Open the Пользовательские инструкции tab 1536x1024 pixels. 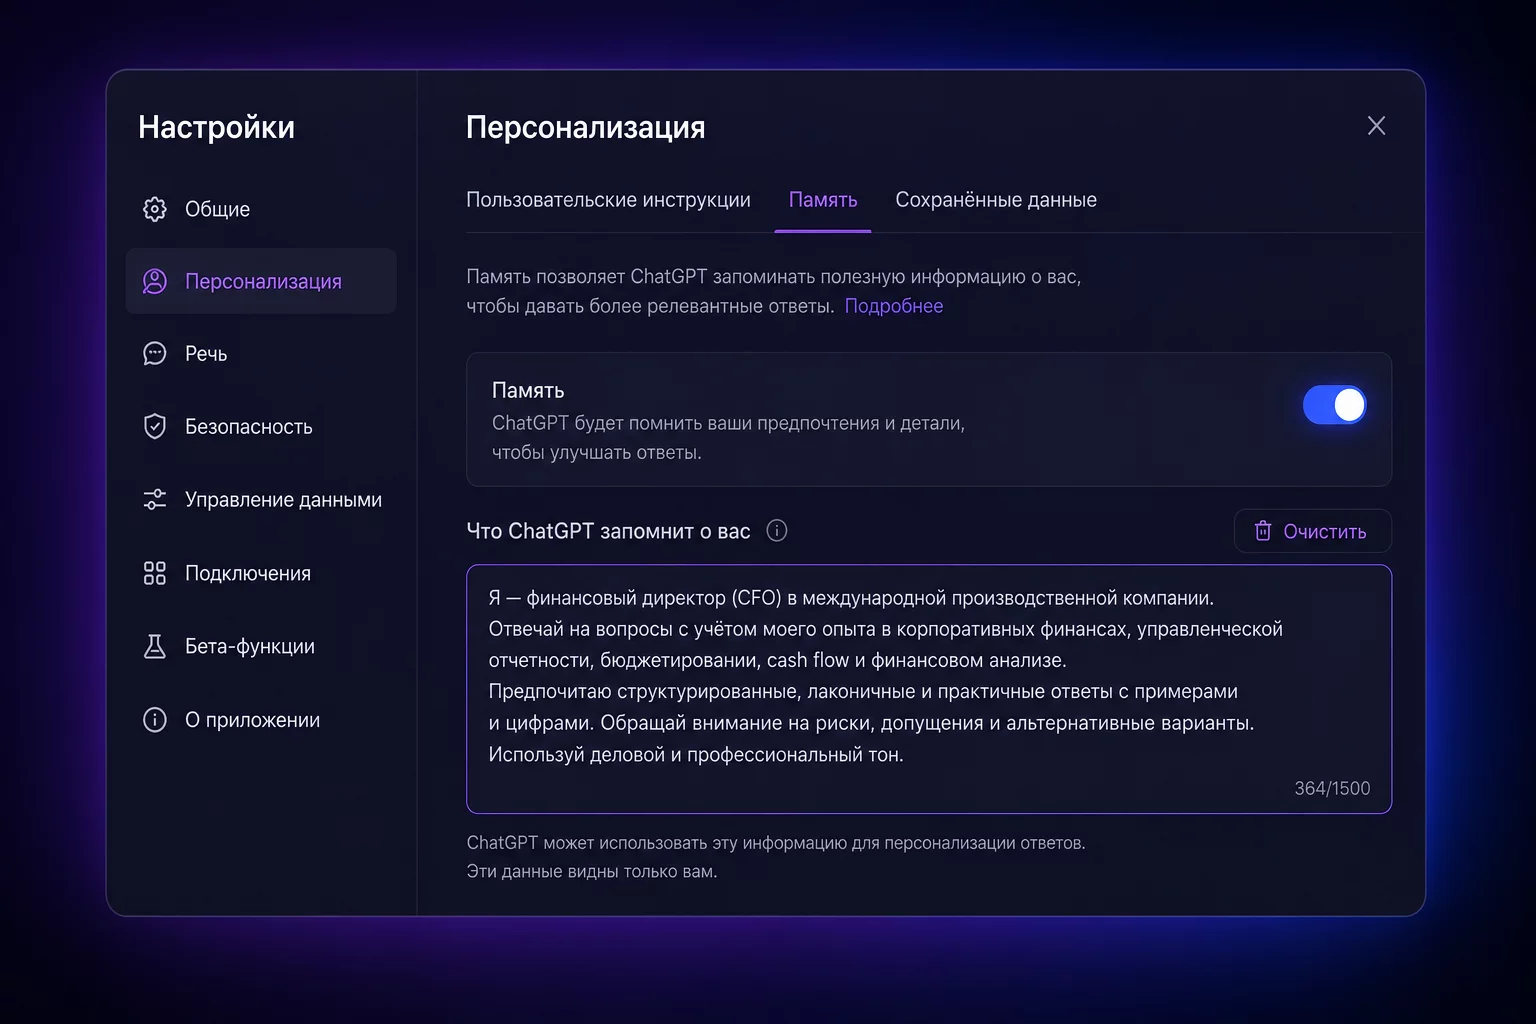pos(608,200)
